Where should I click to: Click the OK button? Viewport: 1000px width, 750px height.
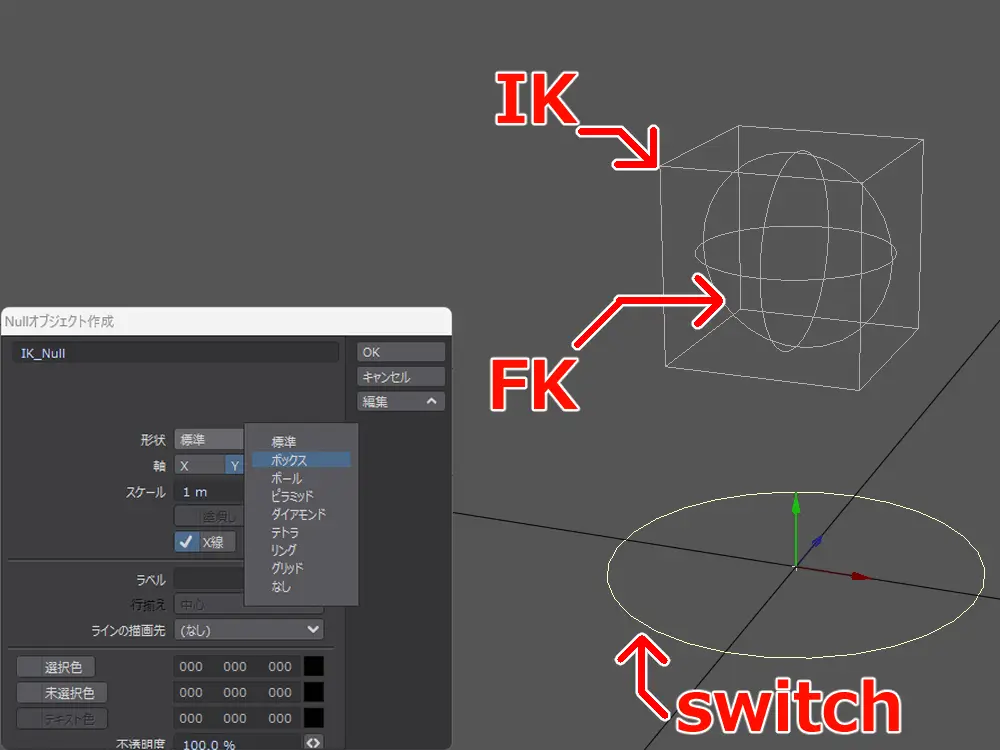tap(401, 352)
